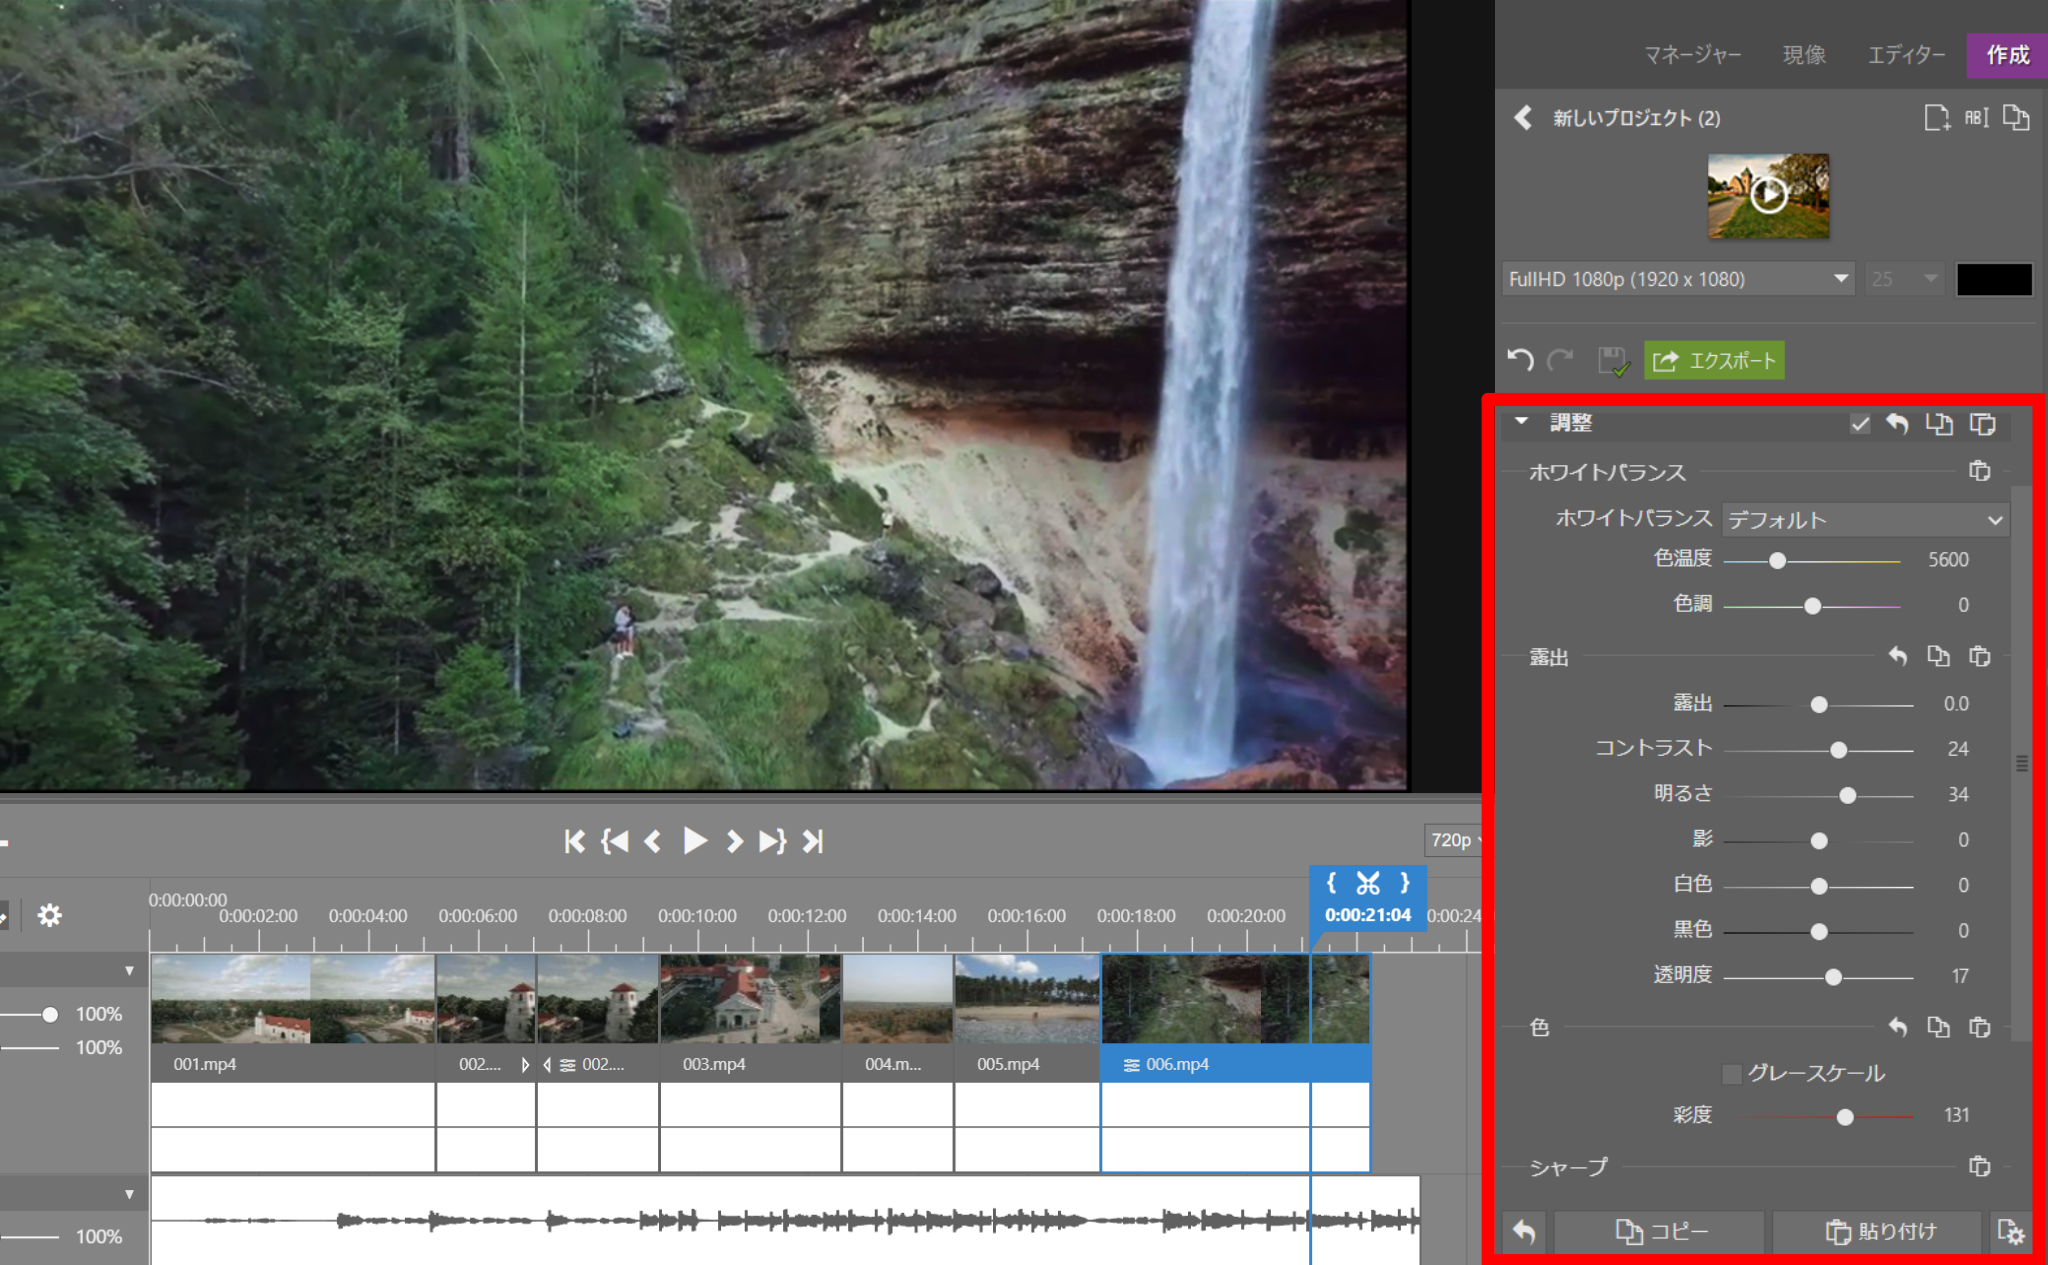Copy the 露出 section settings

coord(1938,657)
